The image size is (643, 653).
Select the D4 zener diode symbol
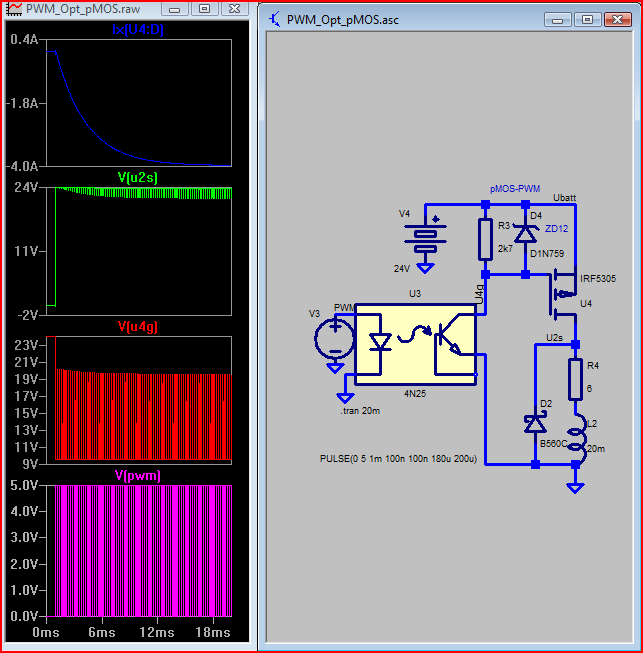coord(526,234)
